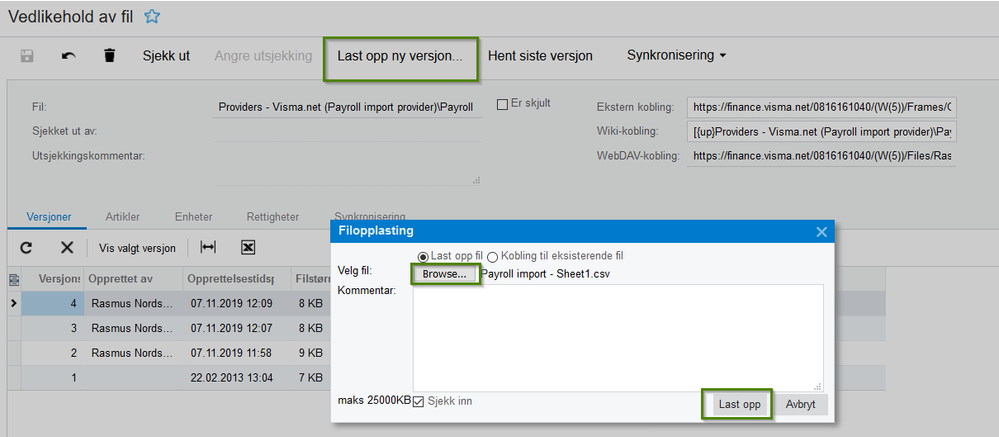The width and height of the screenshot is (999, 437).
Task: Toggle the Sjekk inn checkbox
Action: (419, 401)
